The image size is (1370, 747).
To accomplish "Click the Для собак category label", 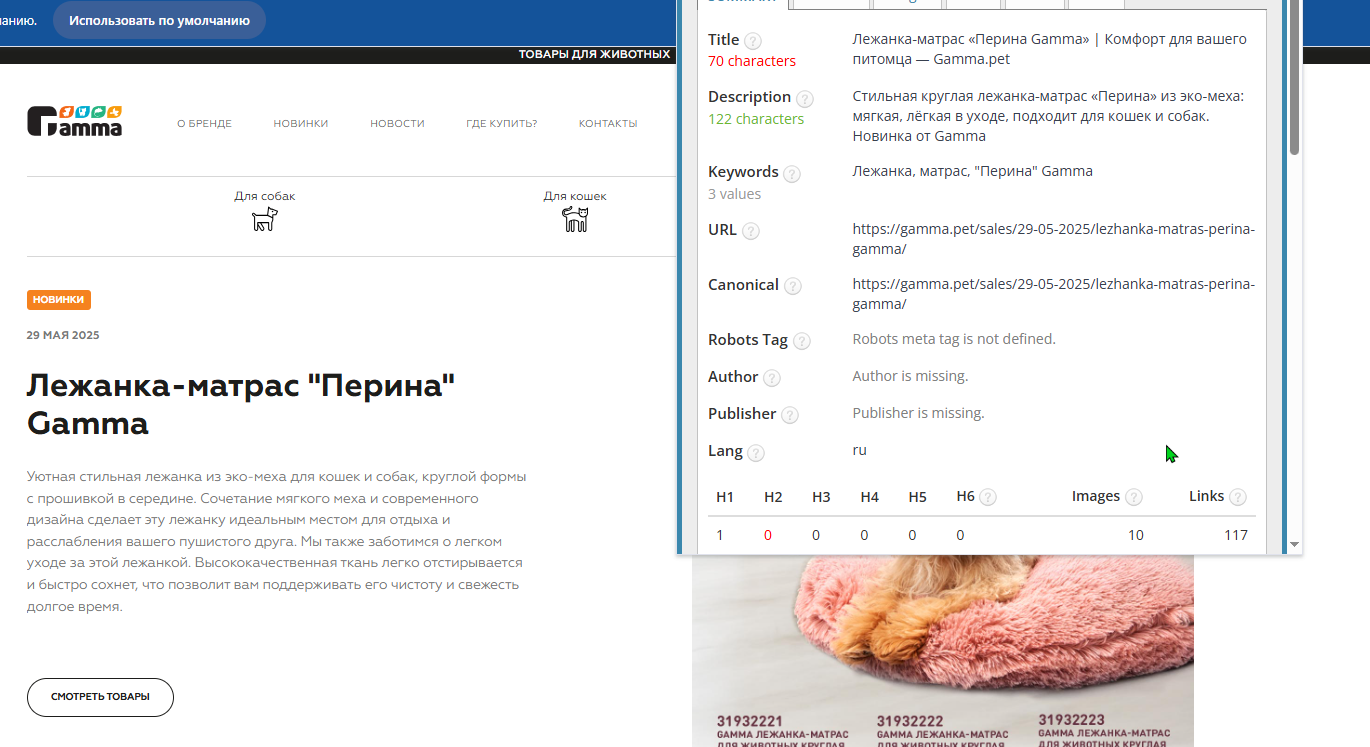I will (x=265, y=196).
